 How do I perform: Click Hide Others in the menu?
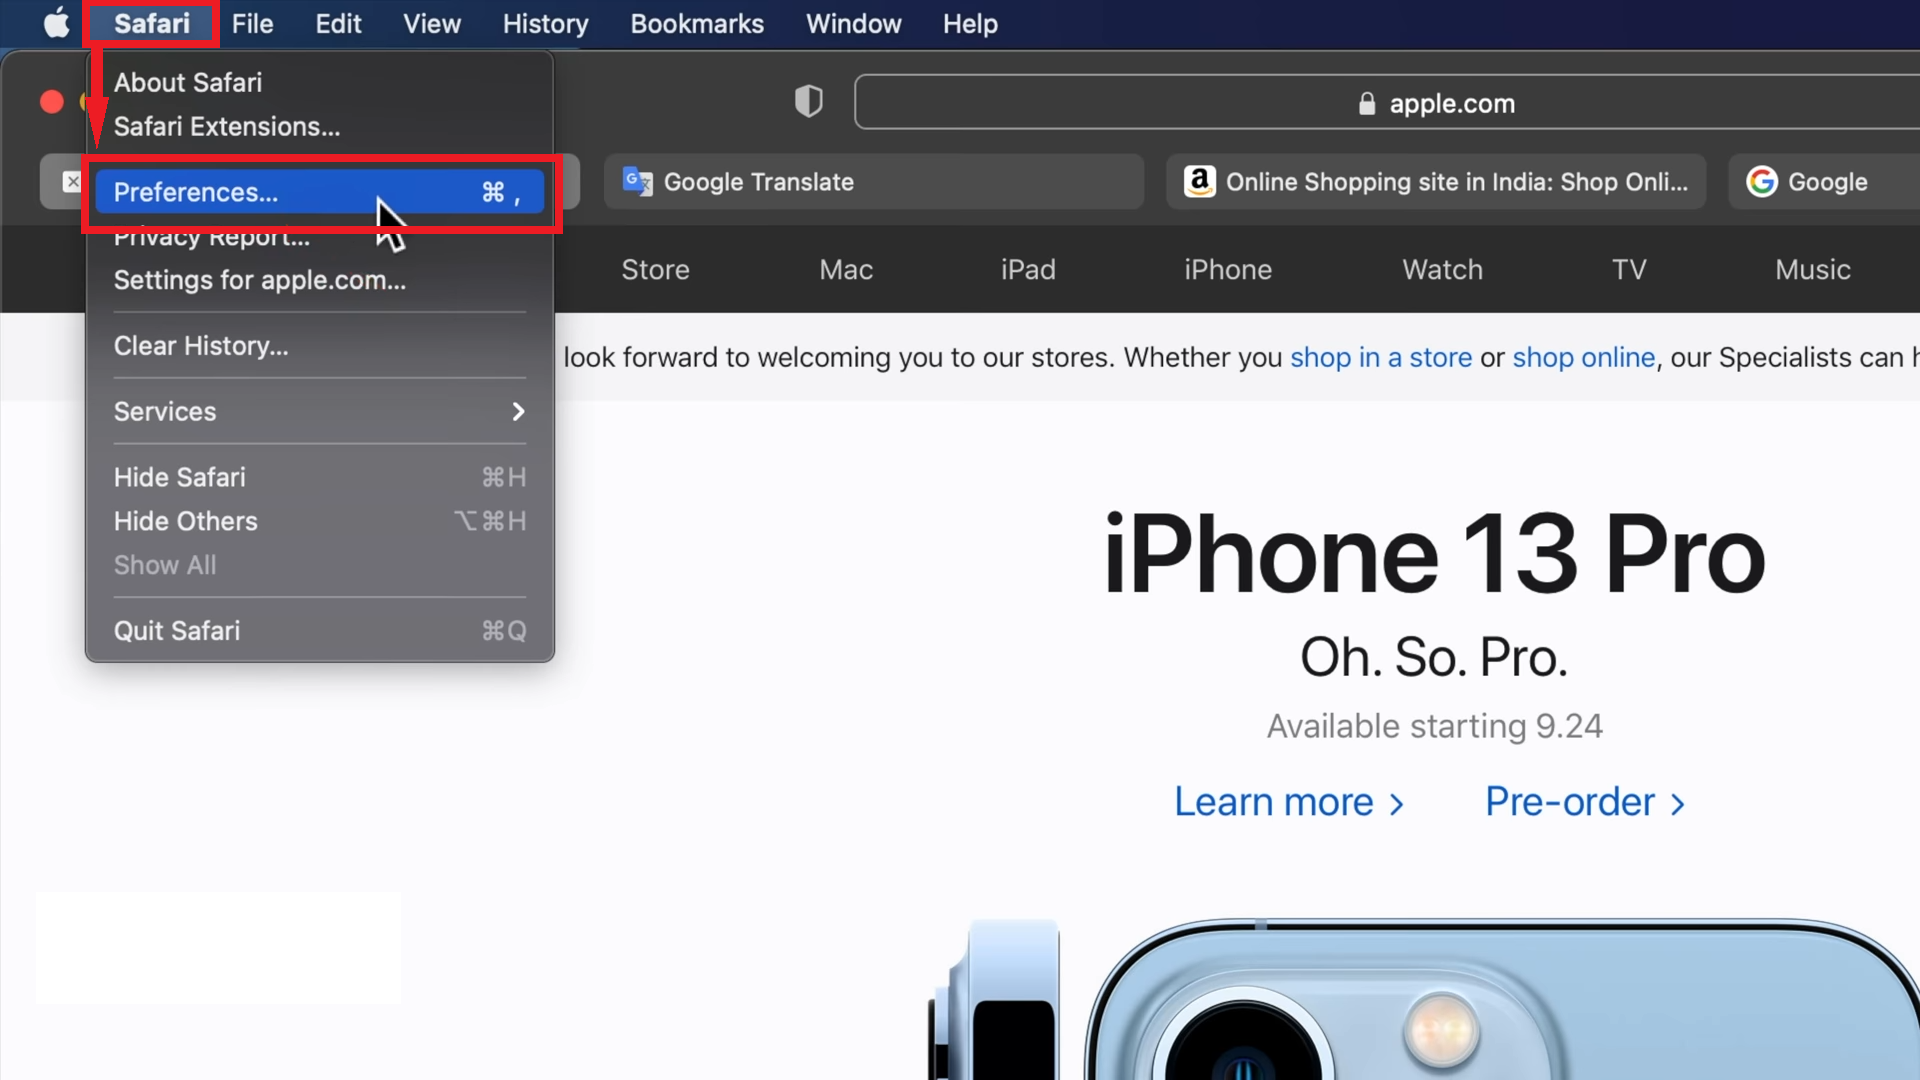[x=185, y=521]
